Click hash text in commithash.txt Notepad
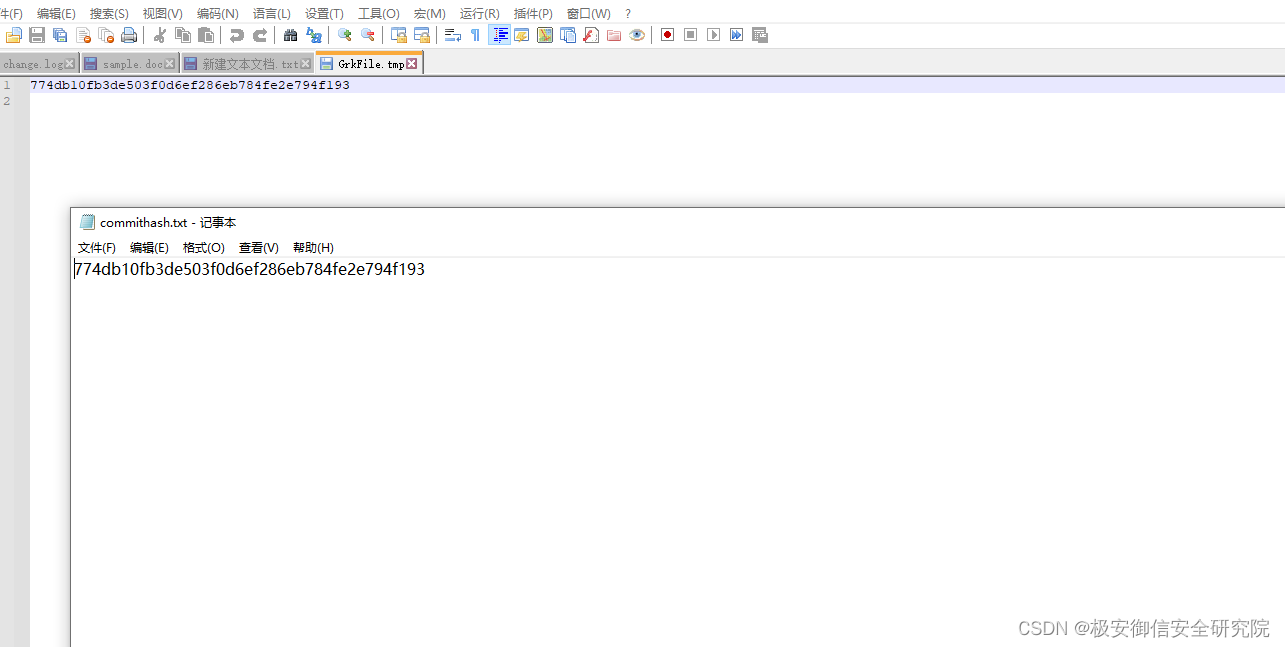The height and width of the screenshot is (647, 1285). pyautogui.click(x=250, y=269)
